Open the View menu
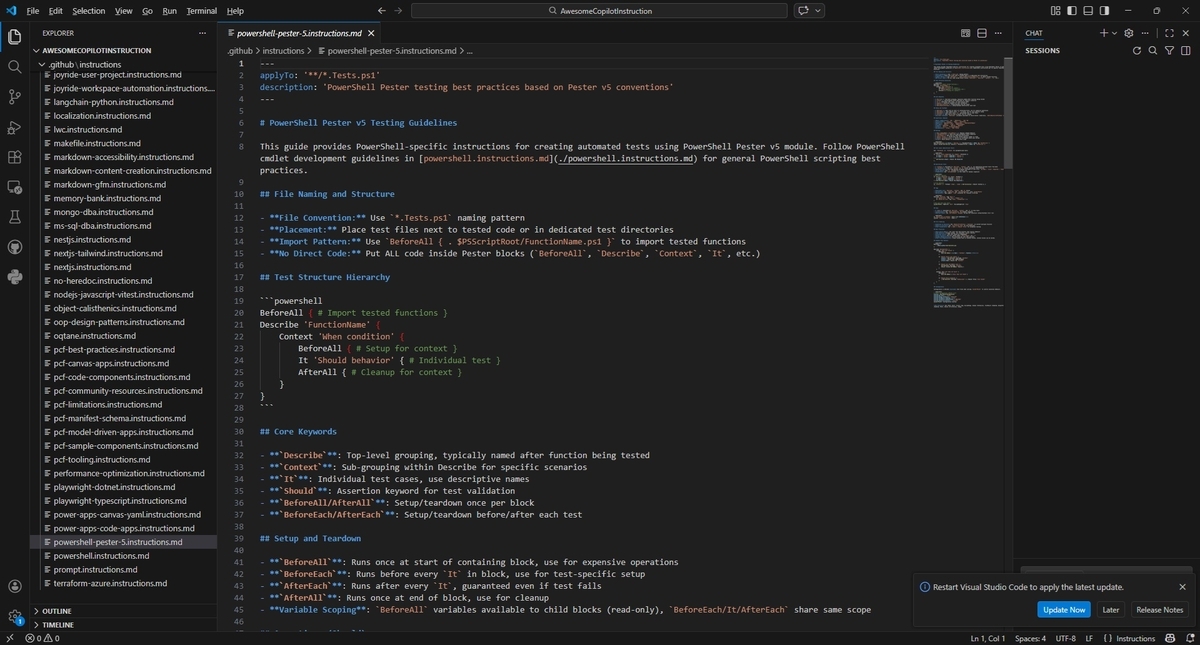Viewport: 1200px width, 645px height. pos(123,11)
